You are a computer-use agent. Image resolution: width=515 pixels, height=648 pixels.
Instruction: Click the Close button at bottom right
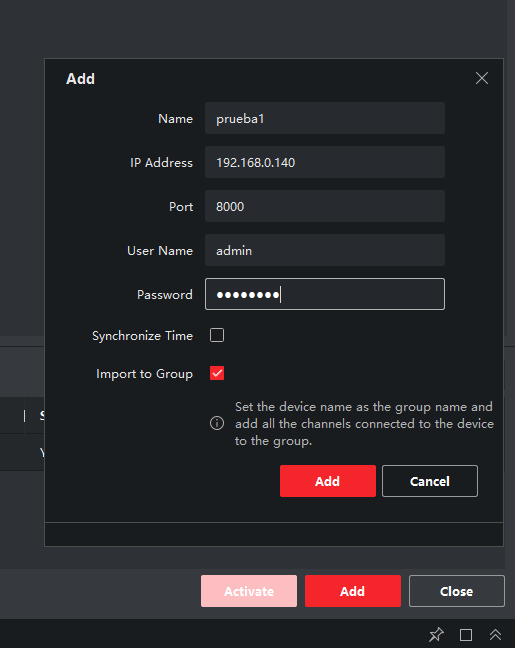click(457, 591)
